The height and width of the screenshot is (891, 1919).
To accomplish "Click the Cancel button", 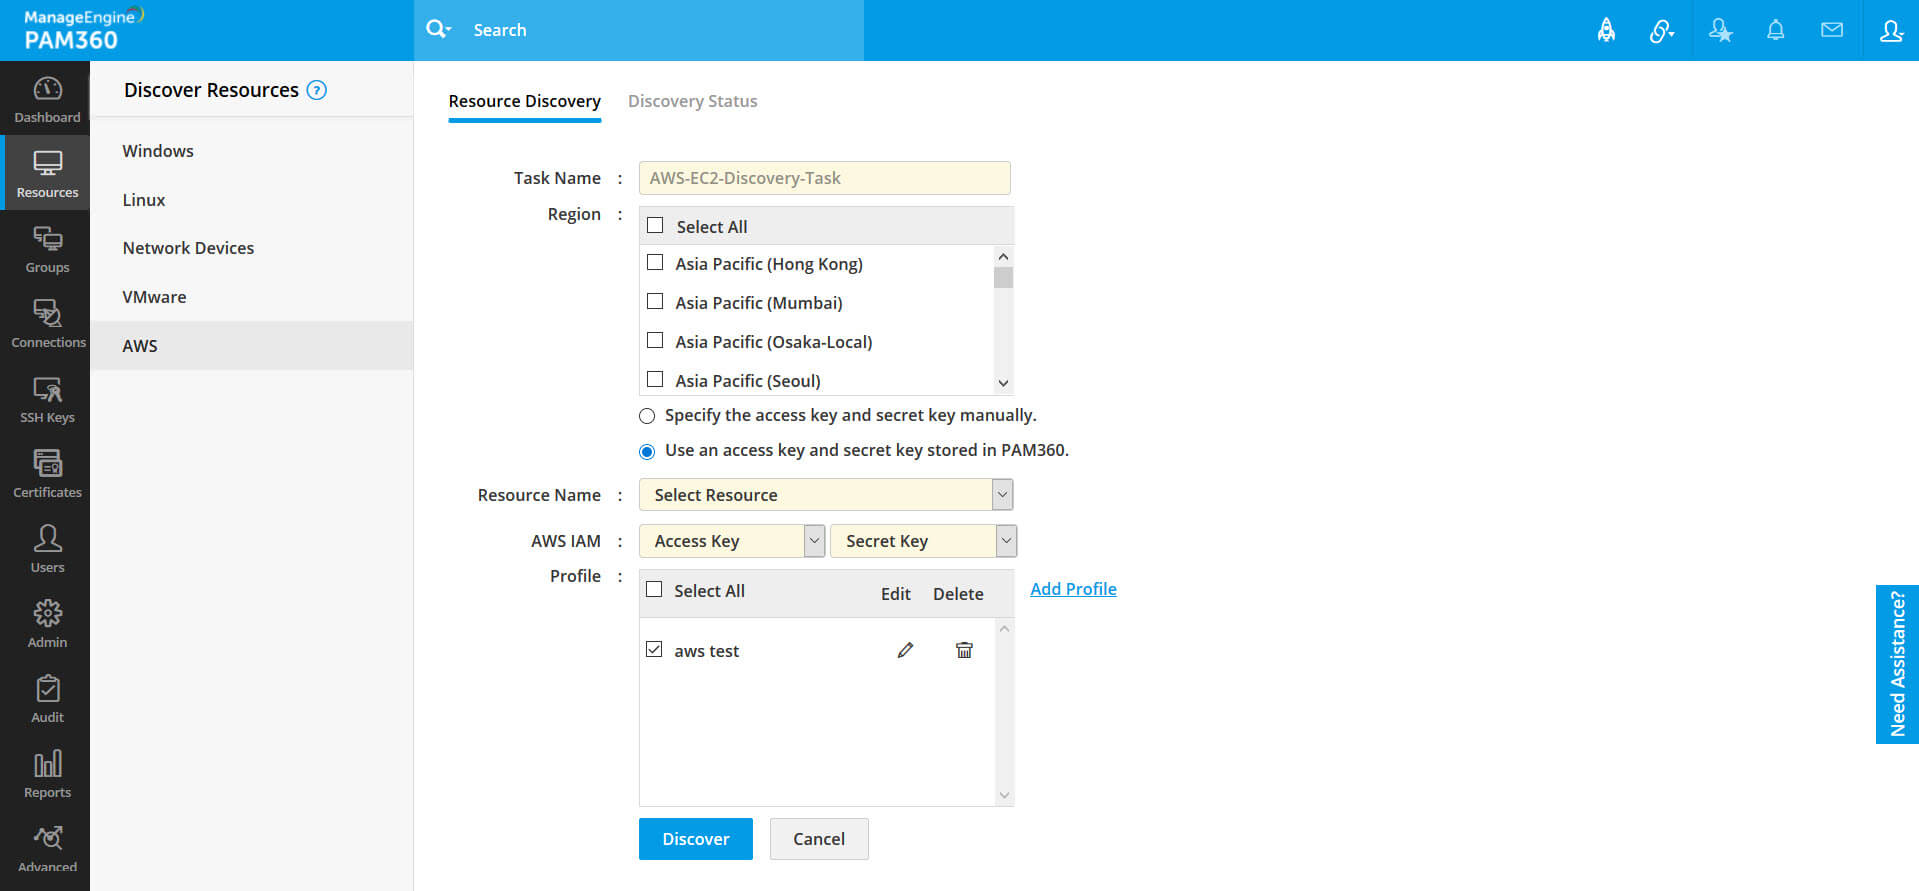I will (x=819, y=839).
